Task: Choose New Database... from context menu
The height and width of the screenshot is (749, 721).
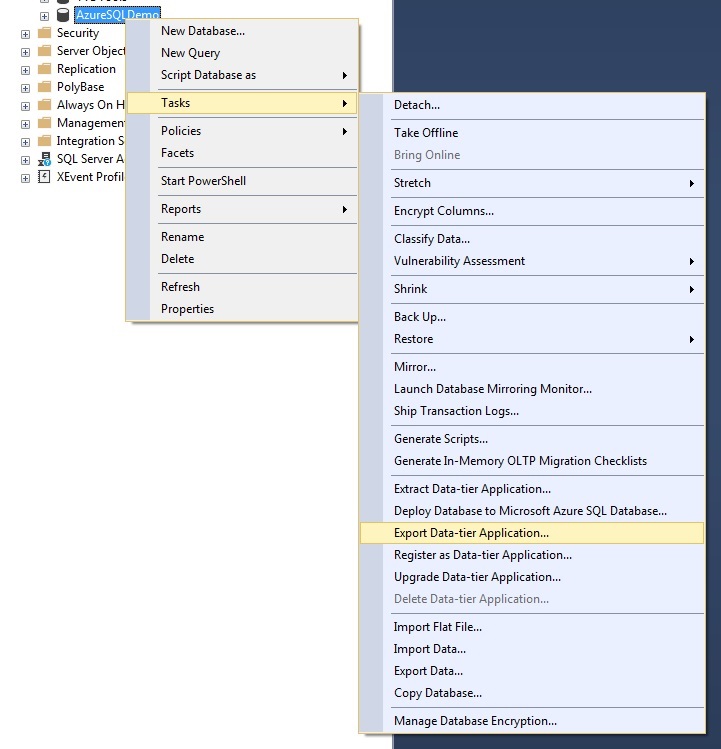Action: [242, 31]
